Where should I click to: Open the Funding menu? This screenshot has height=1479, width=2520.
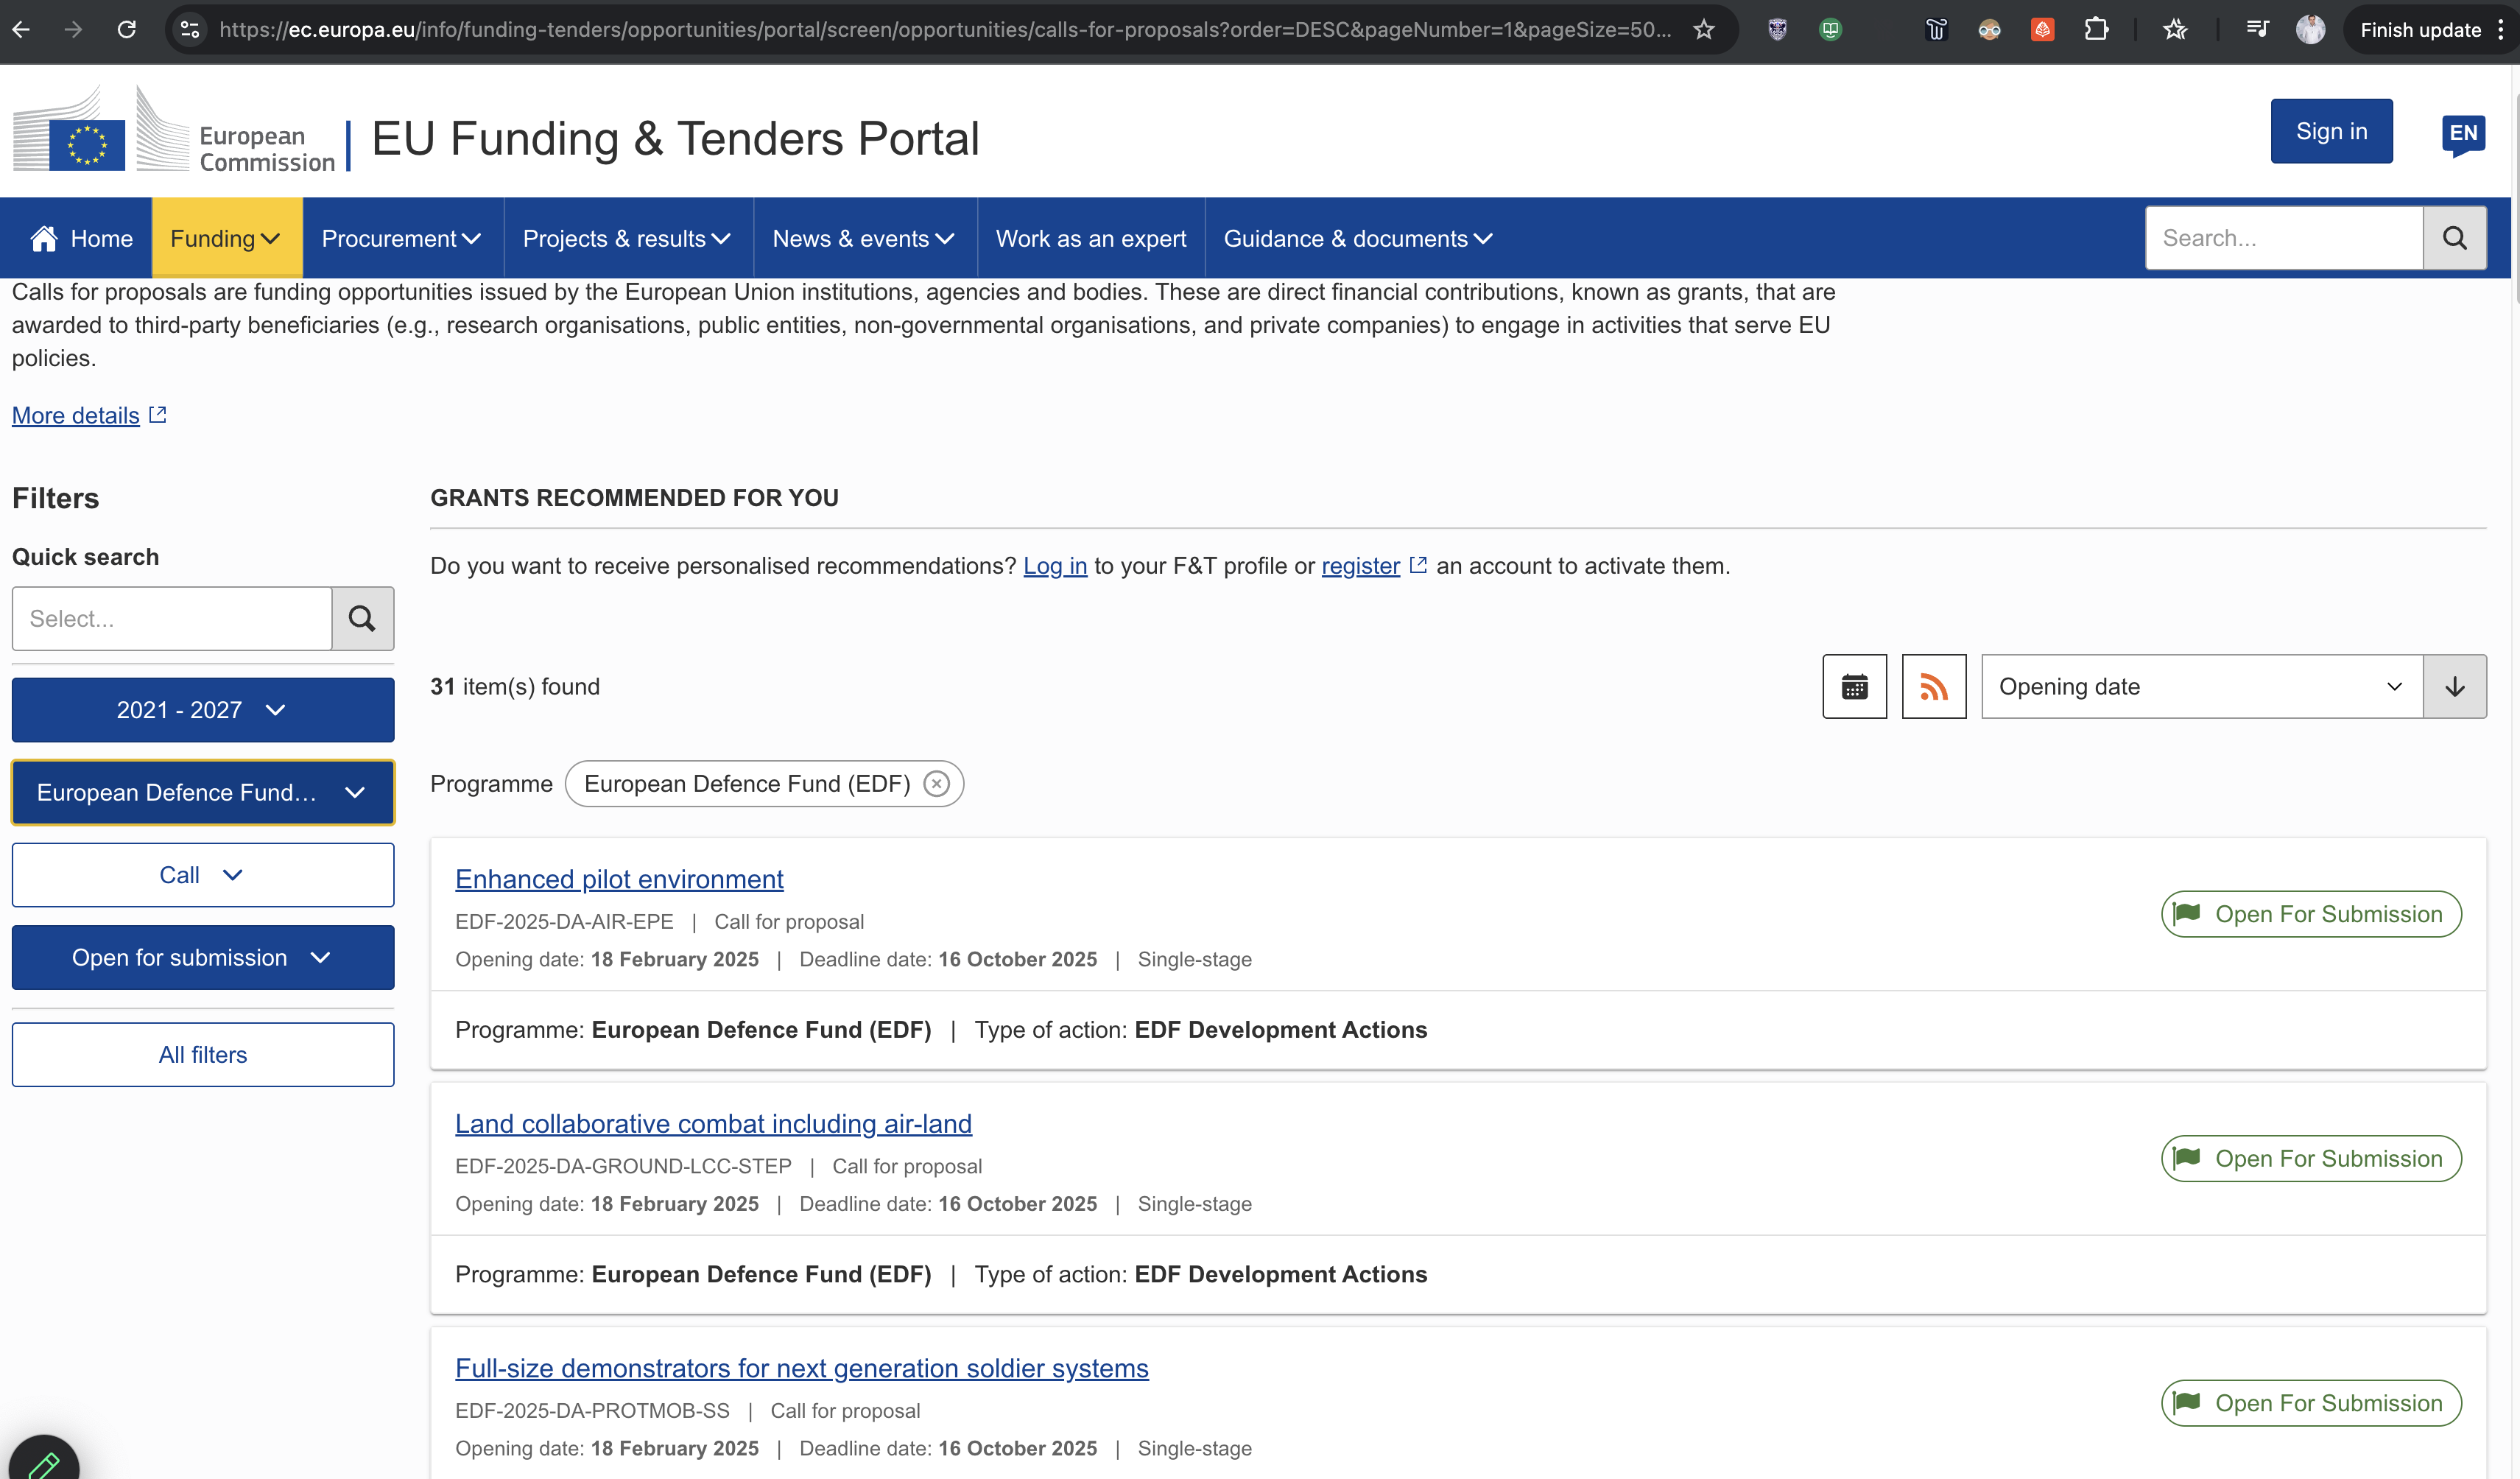click(x=226, y=238)
